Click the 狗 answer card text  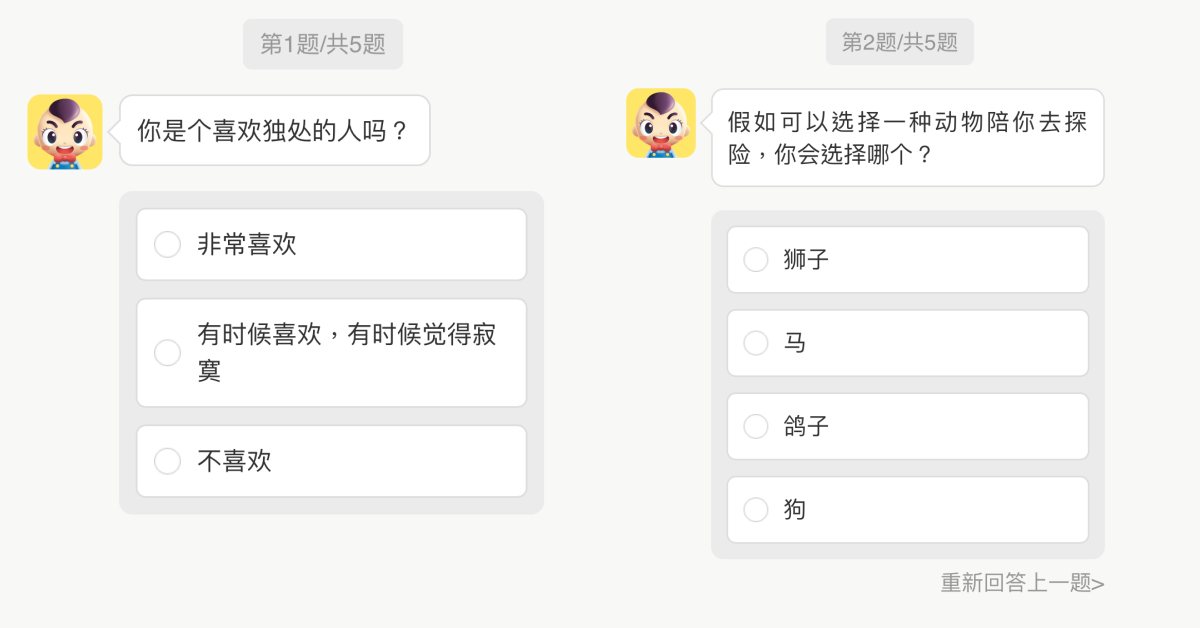(x=795, y=510)
